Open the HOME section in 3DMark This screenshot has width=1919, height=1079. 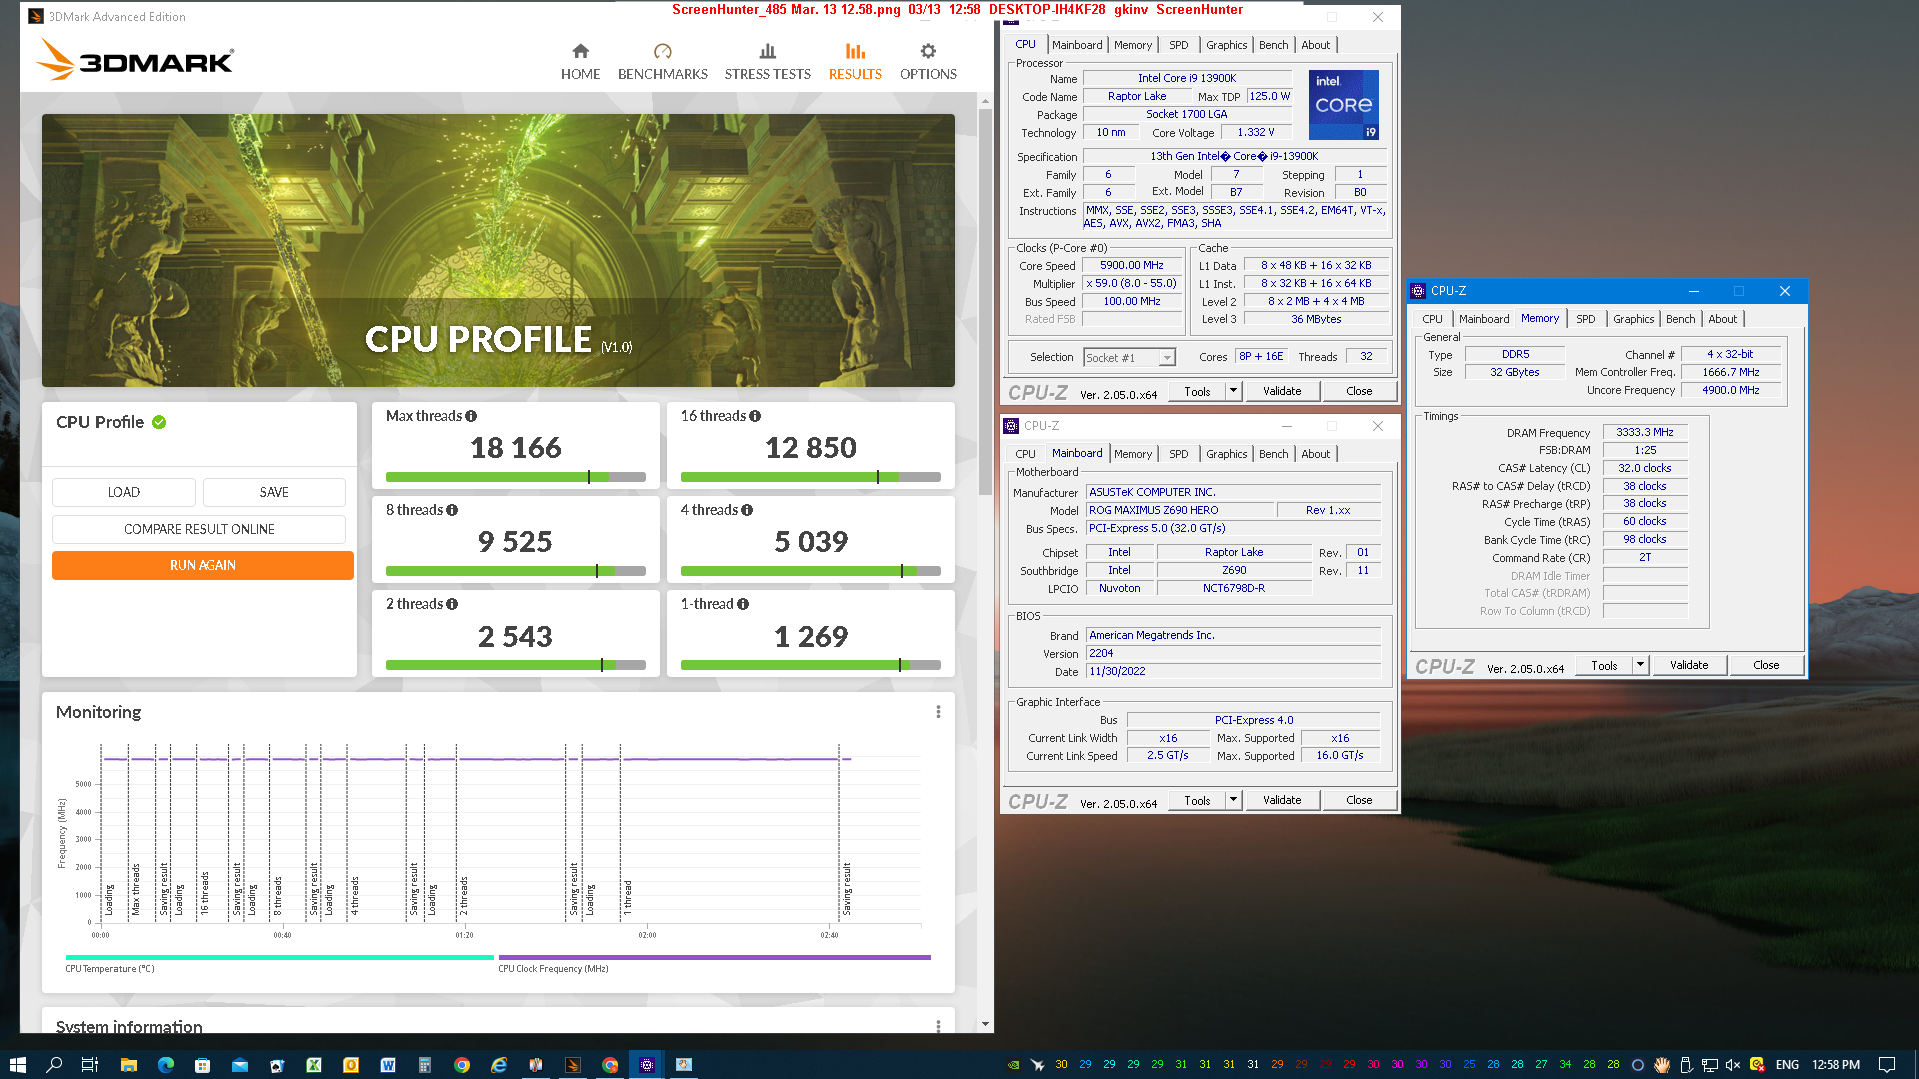tap(580, 61)
